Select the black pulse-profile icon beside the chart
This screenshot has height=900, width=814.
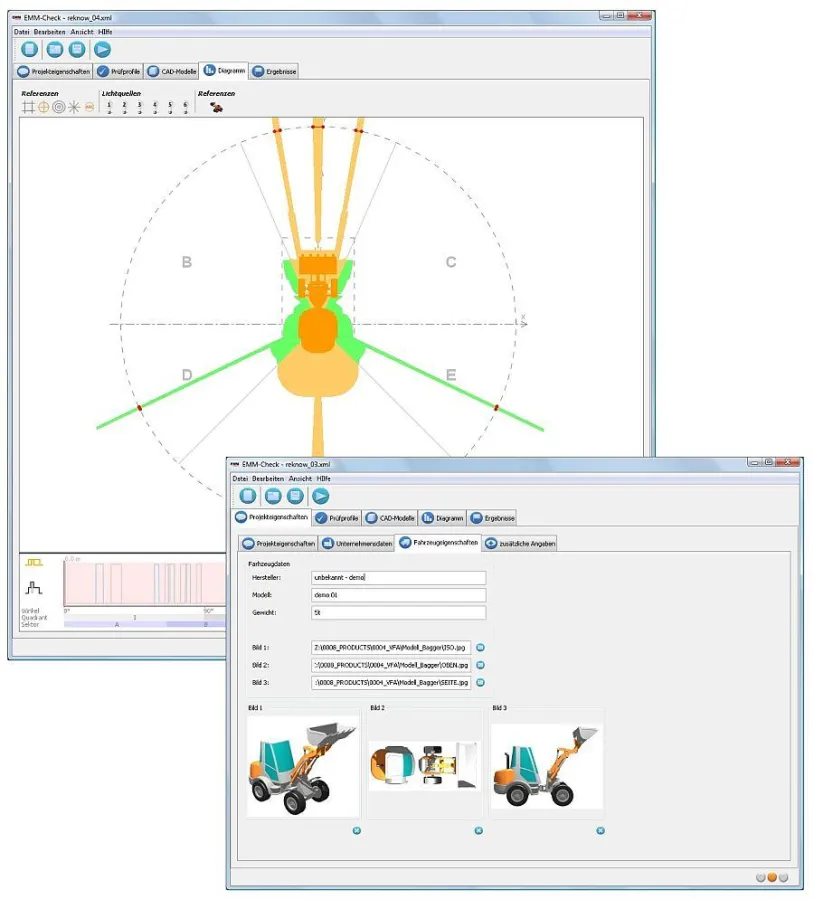pyautogui.click(x=34, y=588)
